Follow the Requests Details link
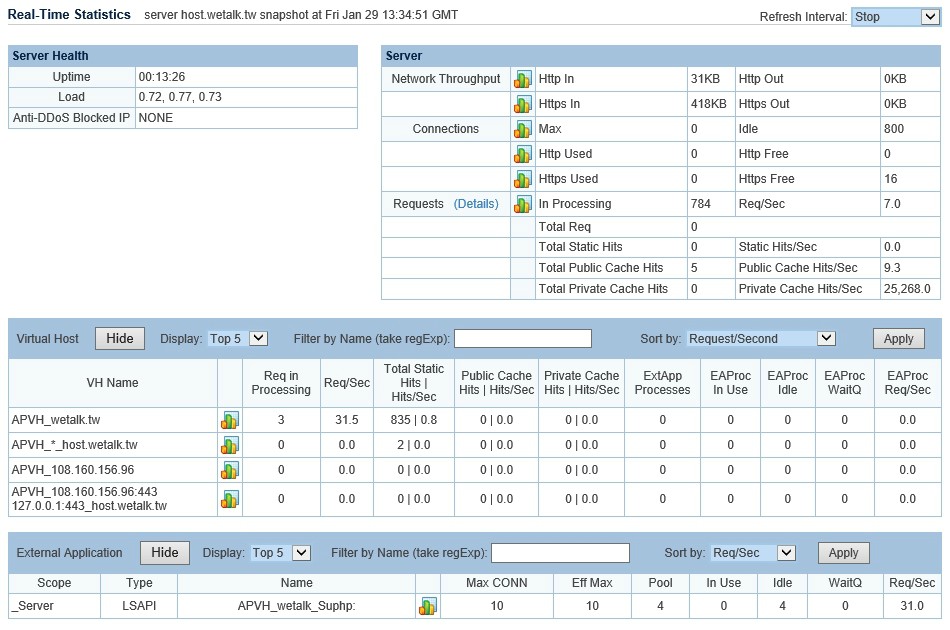 pyautogui.click(x=476, y=204)
